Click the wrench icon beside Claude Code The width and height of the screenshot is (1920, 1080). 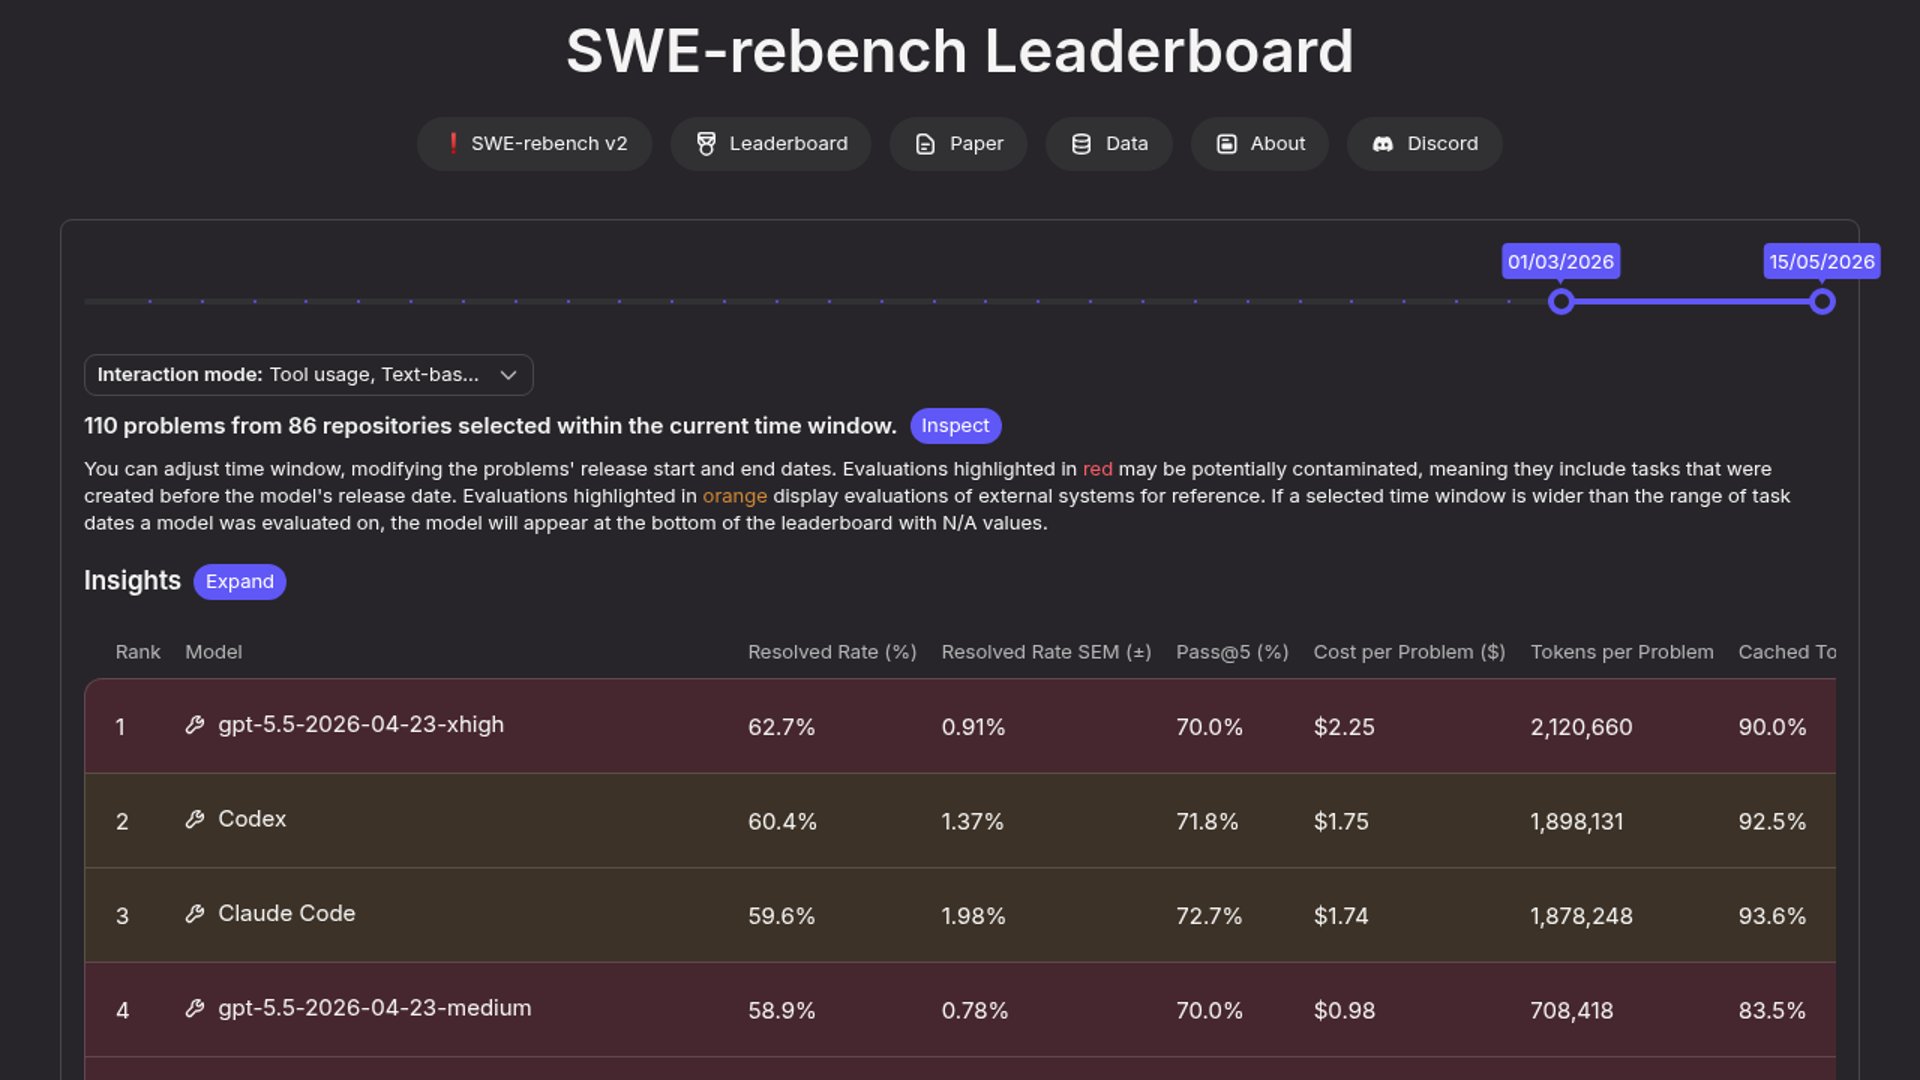point(195,913)
